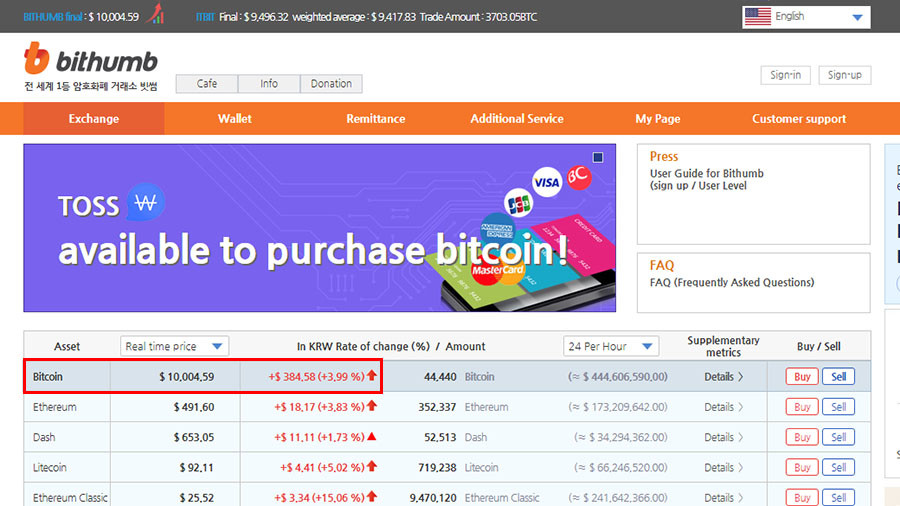Expand Litecoin Details
Screen dimensions: 900x506
click(724, 468)
